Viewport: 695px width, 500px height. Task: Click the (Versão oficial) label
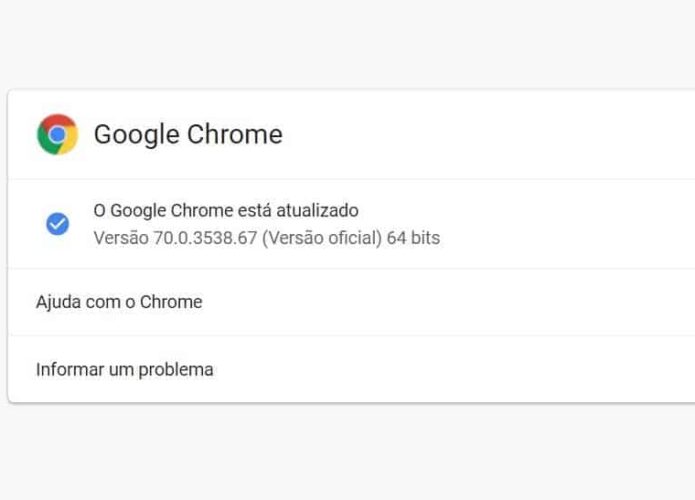point(322,238)
